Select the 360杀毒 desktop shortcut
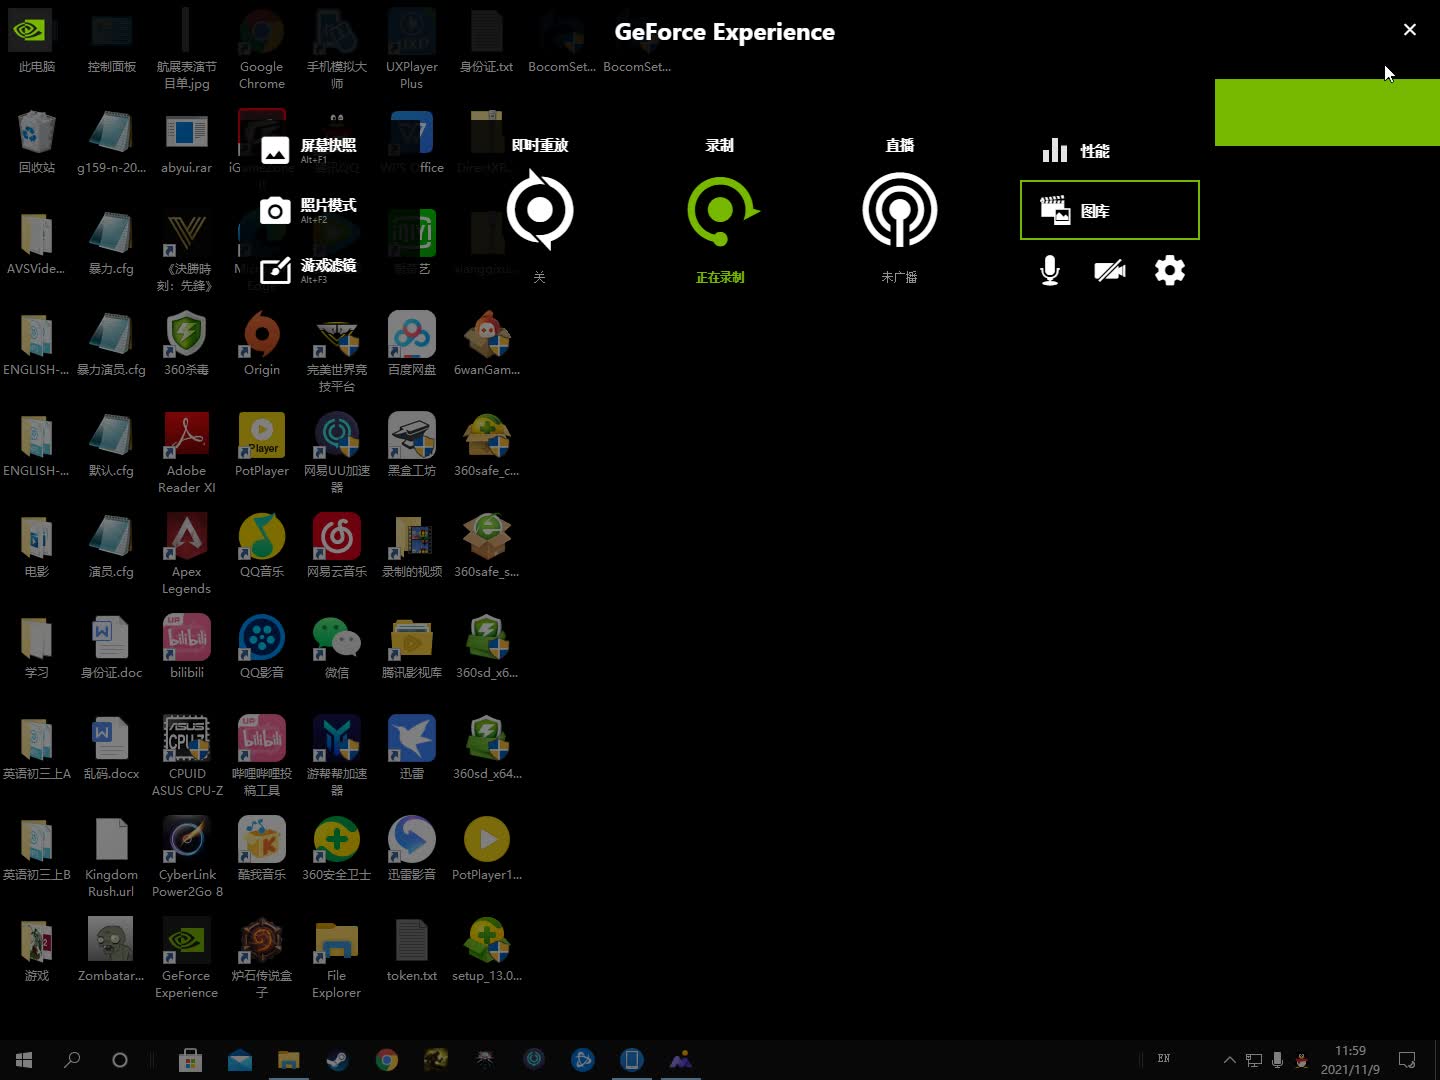 pos(187,344)
